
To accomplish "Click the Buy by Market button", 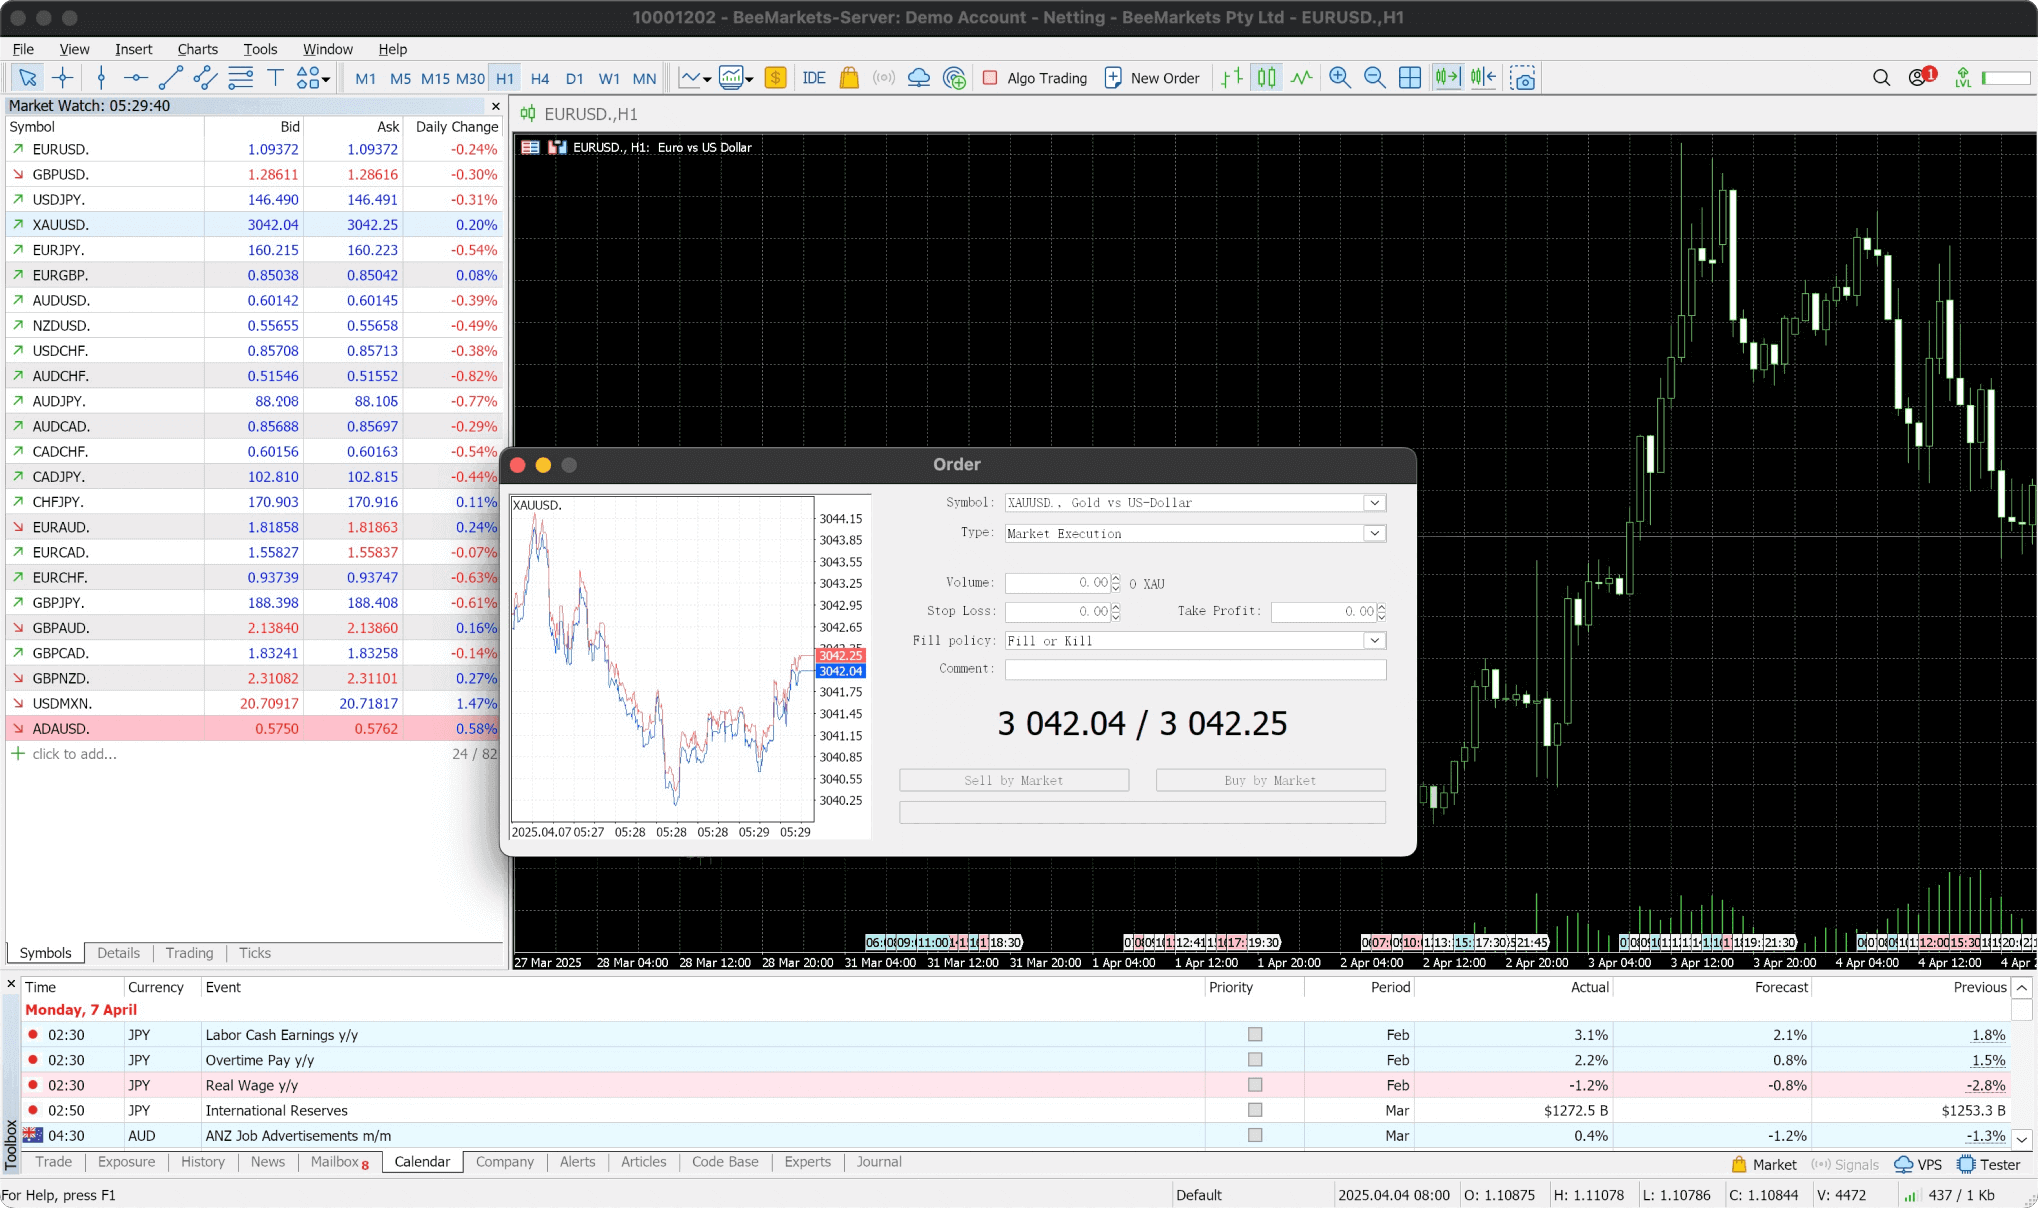I will [1269, 780].
